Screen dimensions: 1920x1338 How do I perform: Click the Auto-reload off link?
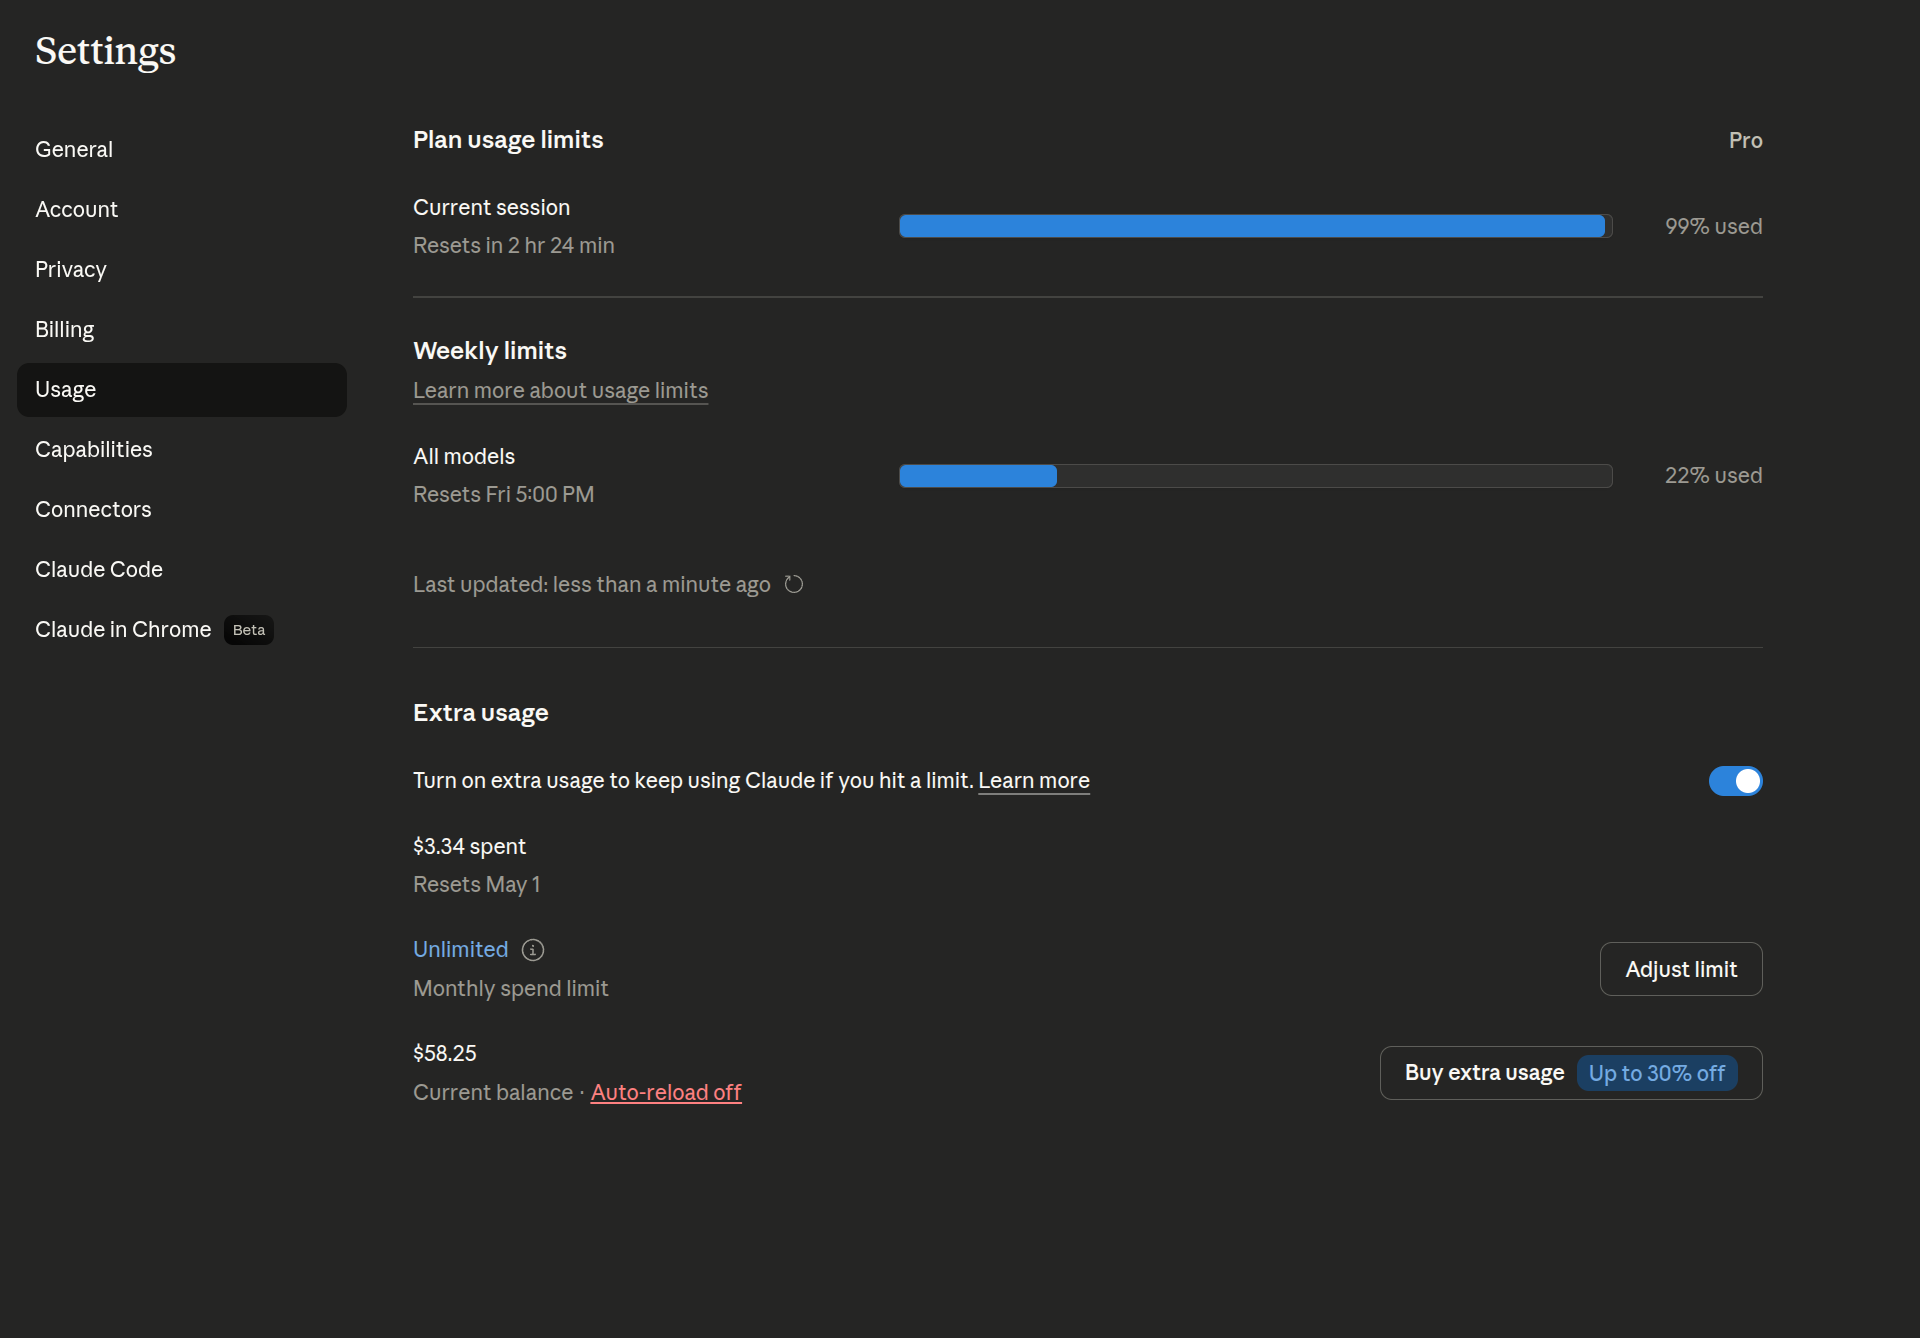[x=666, y=1092]
